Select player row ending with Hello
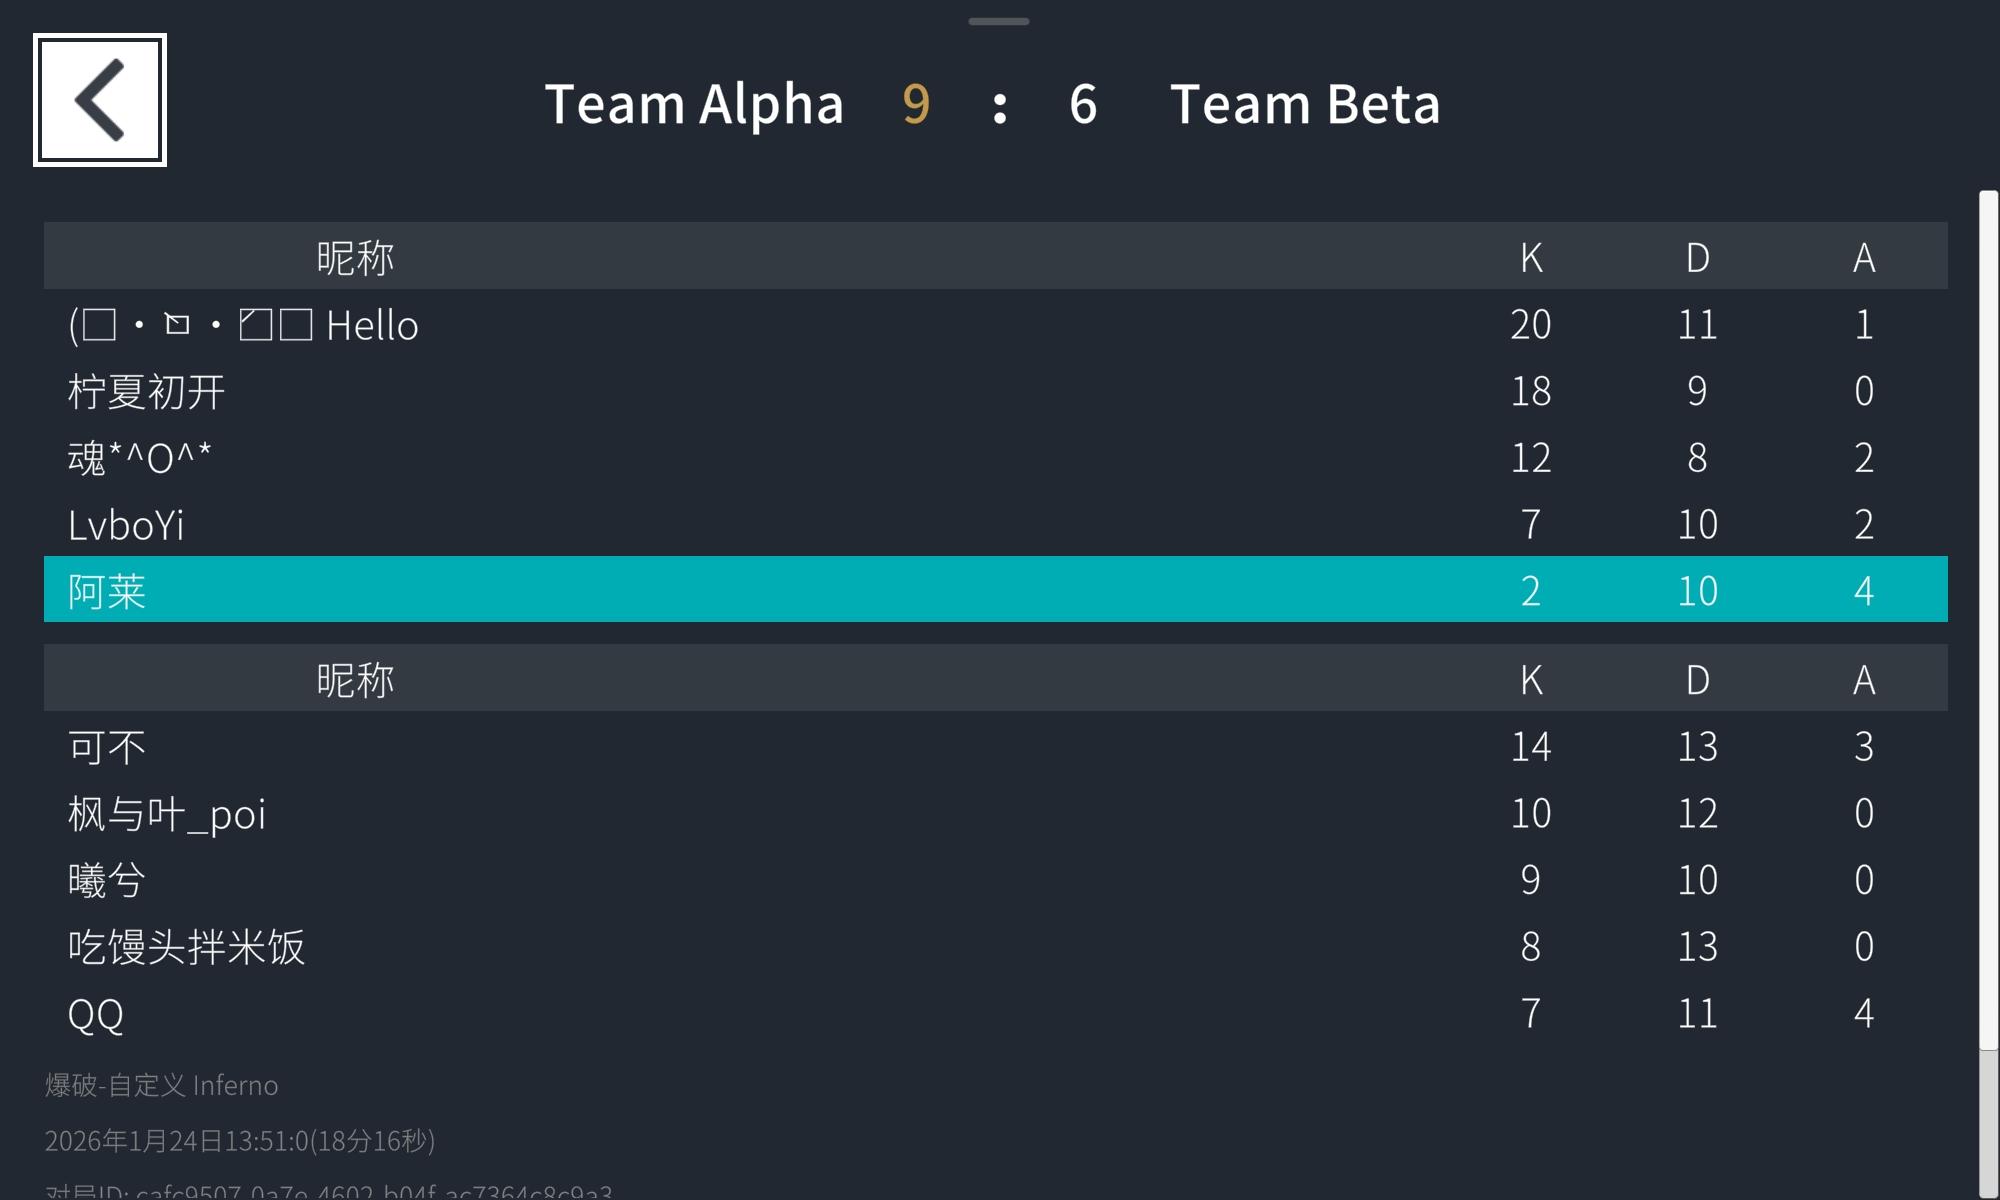 995,324
